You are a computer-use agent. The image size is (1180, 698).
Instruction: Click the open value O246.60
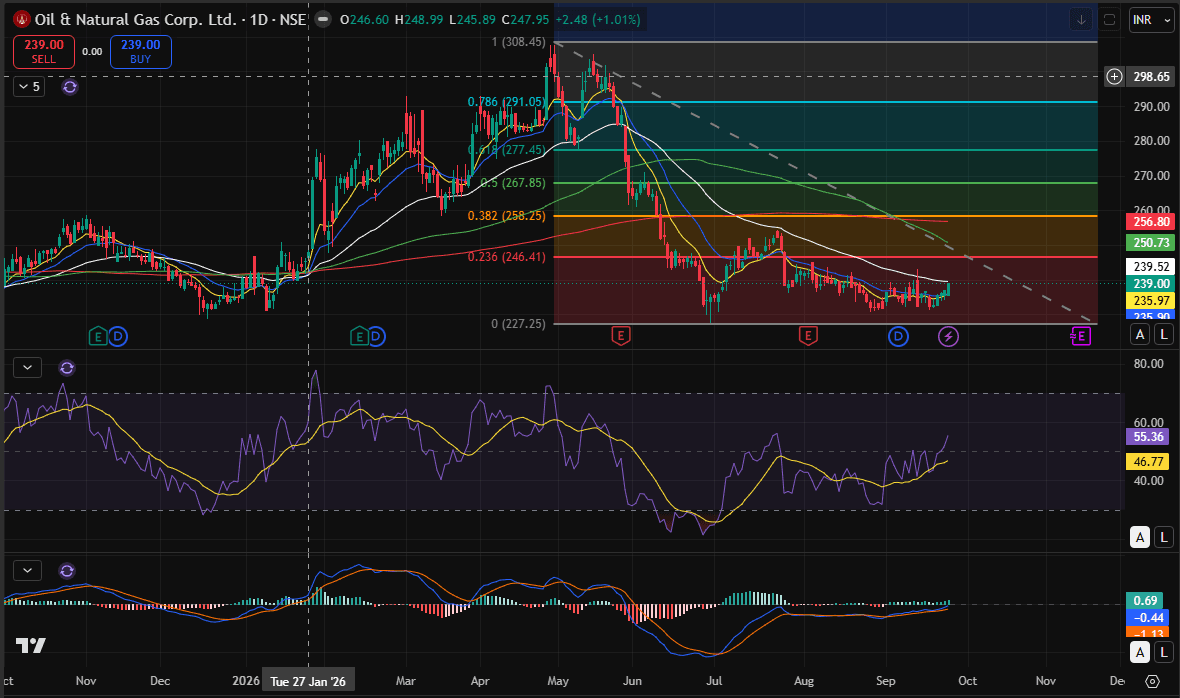pos(364,20)
